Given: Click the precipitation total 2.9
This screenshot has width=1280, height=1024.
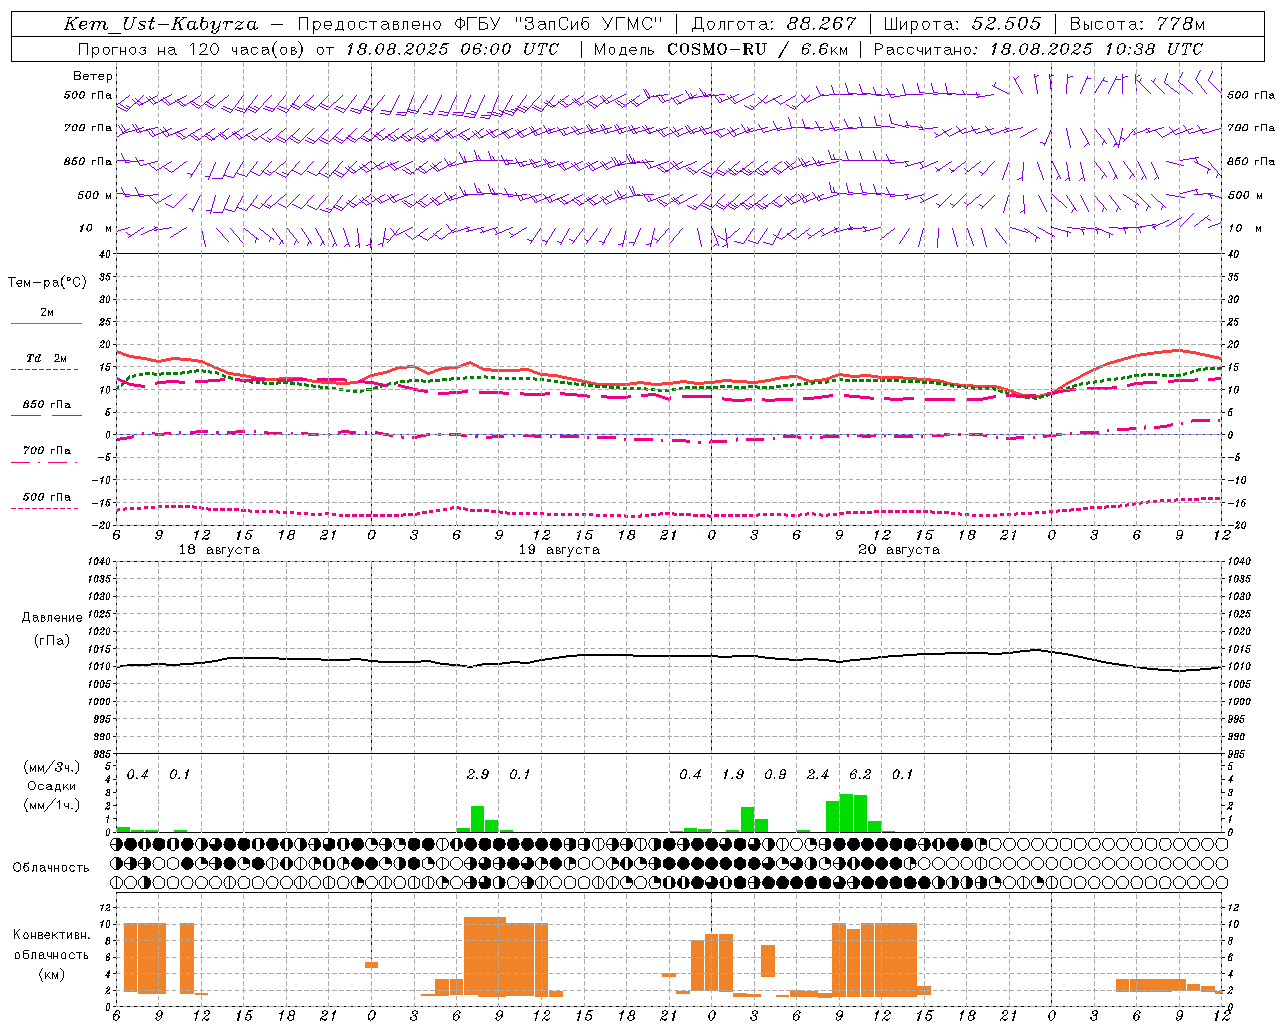Looking at the screenshot, I should point(478,774).
